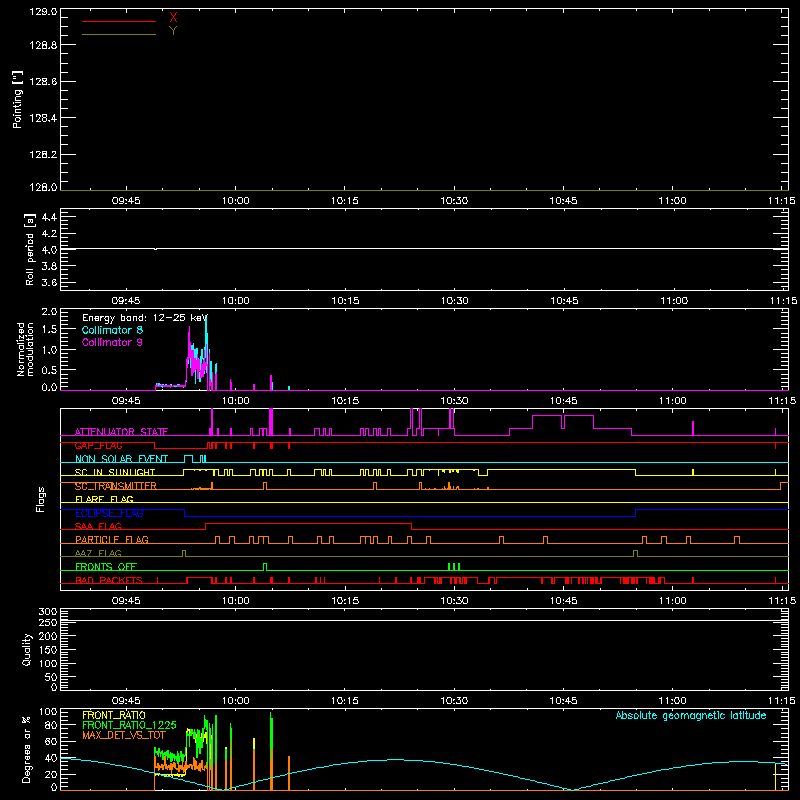This screenshot has height=800, width=800.
Task: Click the 10:00 time label under Pointing plot
Action: (235, 201)
